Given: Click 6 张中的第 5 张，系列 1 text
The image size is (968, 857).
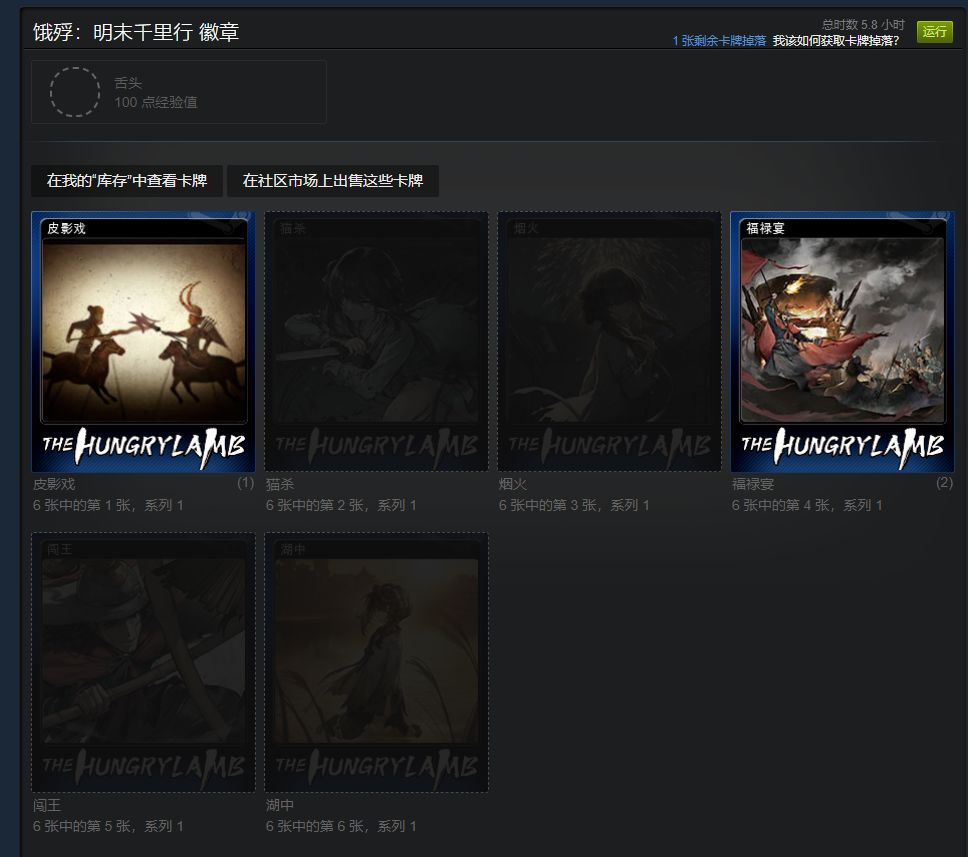Looking at the screenshot, I should click(108, 826).
